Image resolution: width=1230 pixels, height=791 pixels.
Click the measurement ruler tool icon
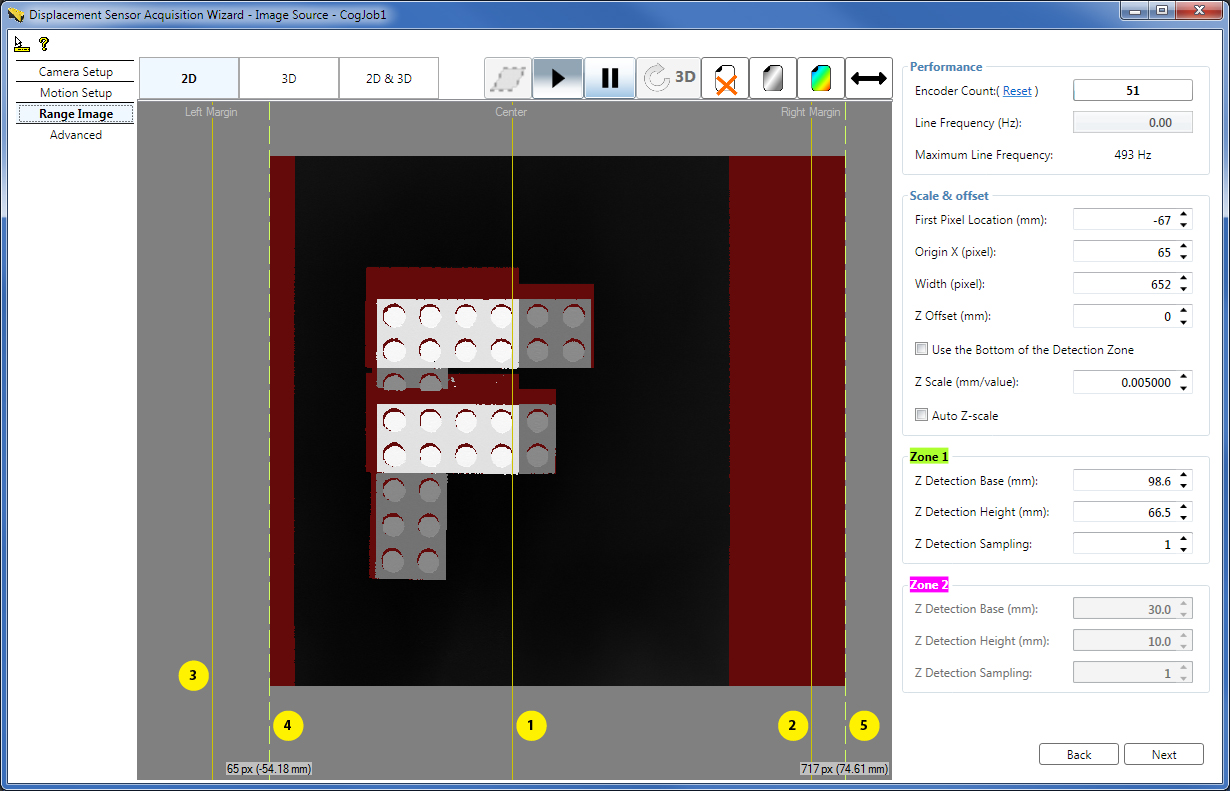pos(20,44)
